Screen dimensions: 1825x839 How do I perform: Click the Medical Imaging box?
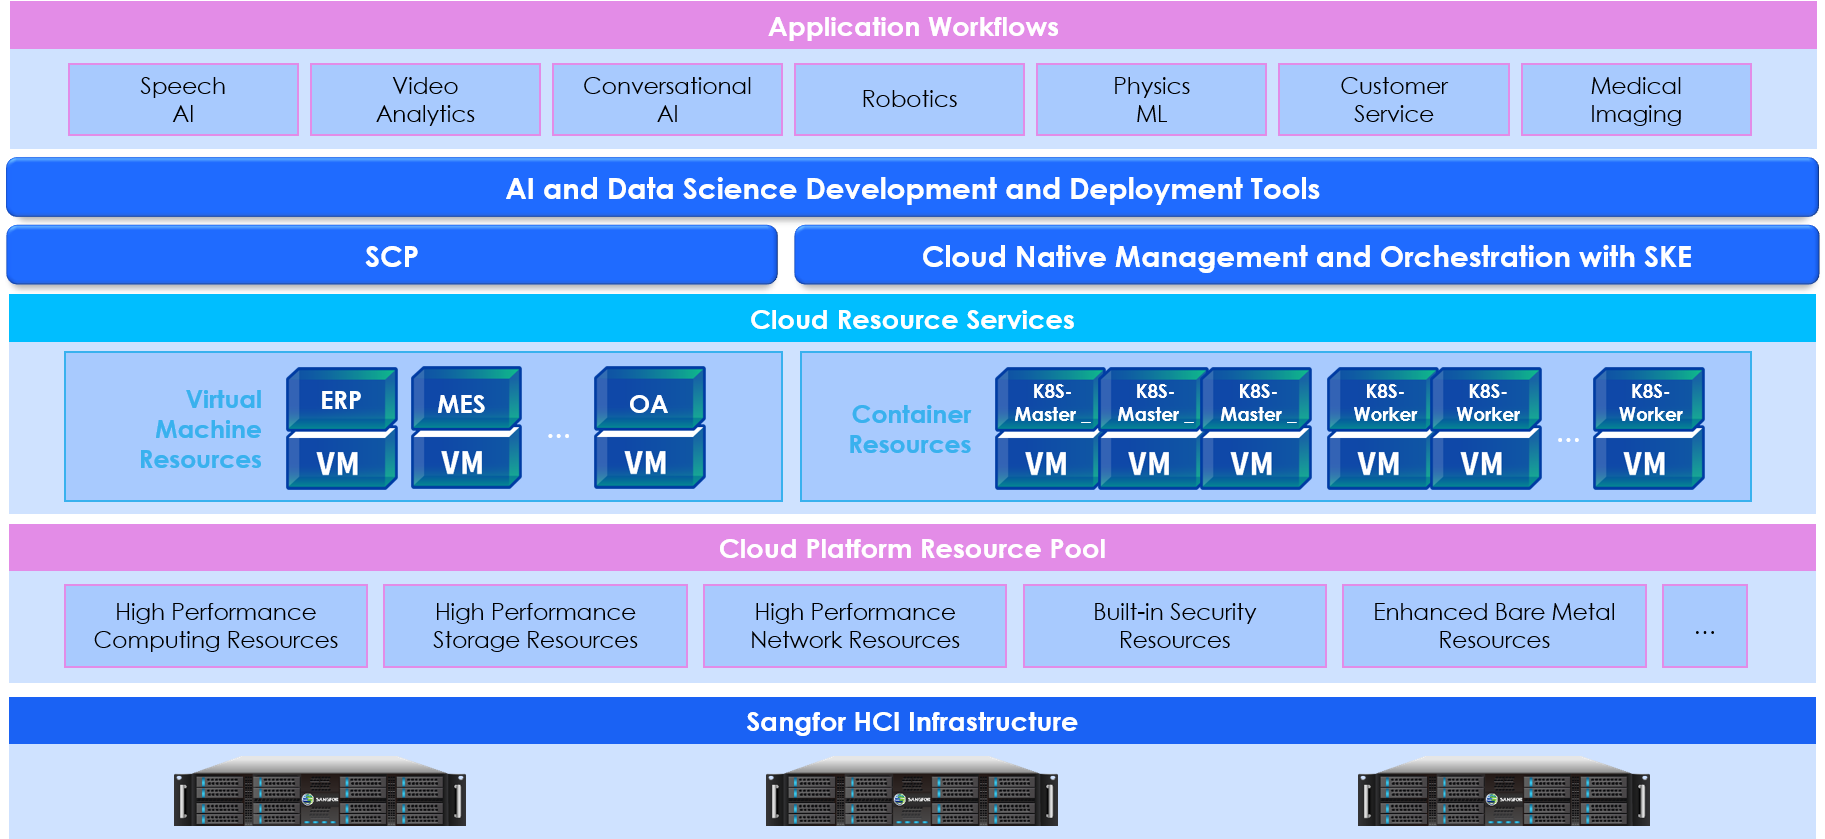click(1636, 99)
